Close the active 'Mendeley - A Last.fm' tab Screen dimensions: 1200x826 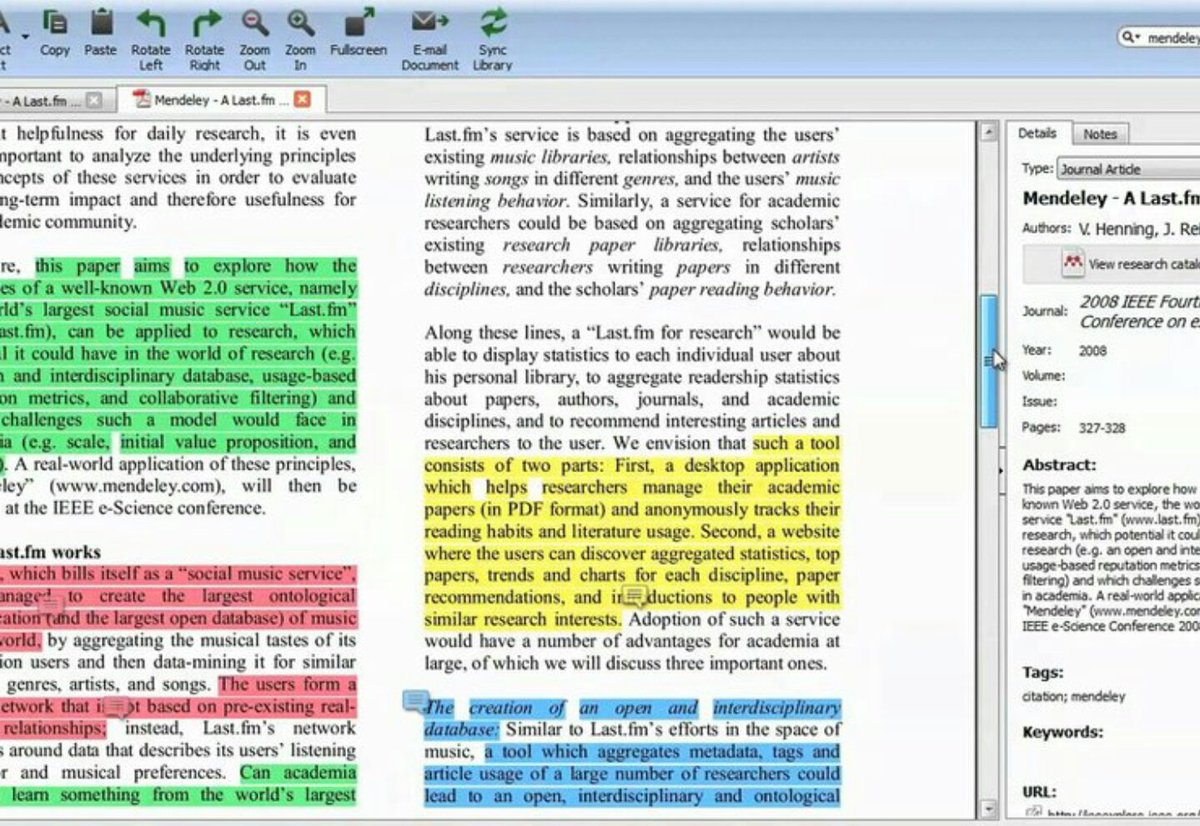pos(302,99)
